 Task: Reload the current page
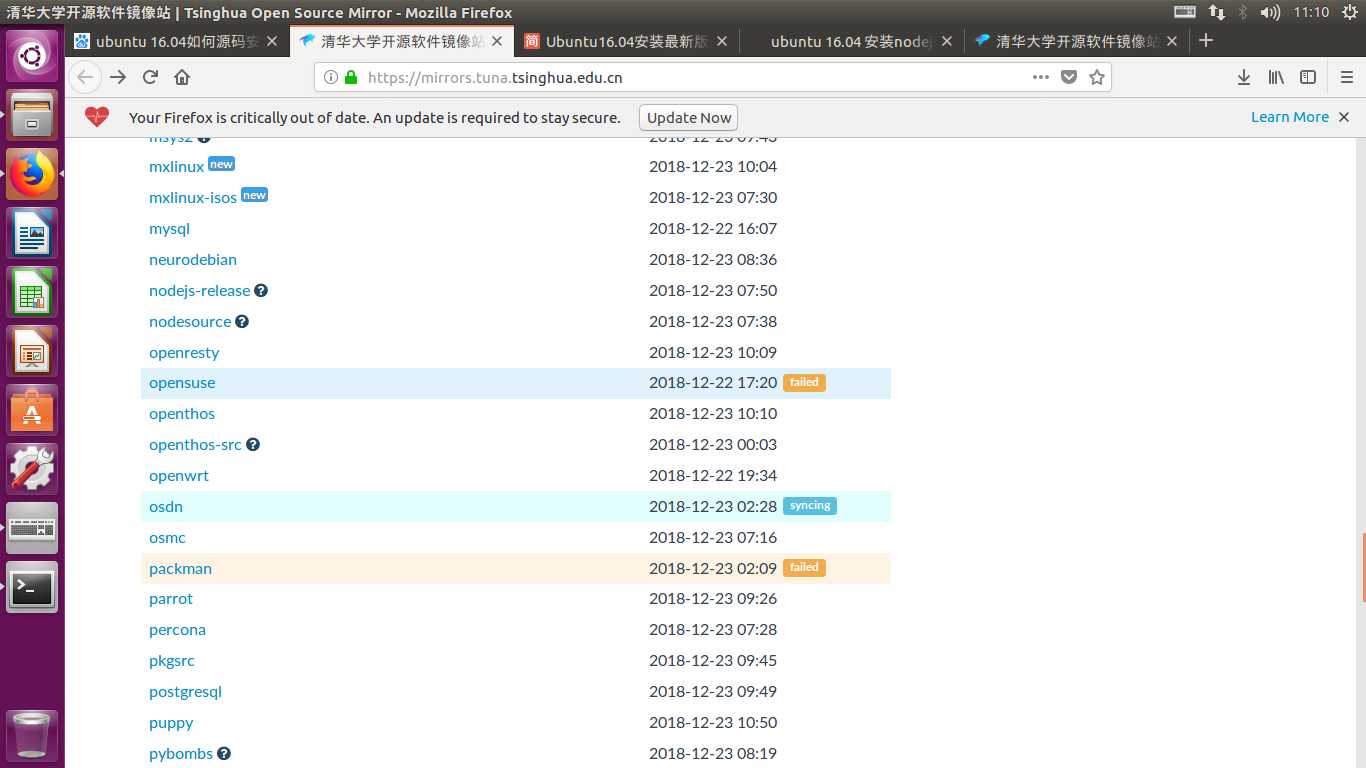pyautogui.click(x=150, y=77)
